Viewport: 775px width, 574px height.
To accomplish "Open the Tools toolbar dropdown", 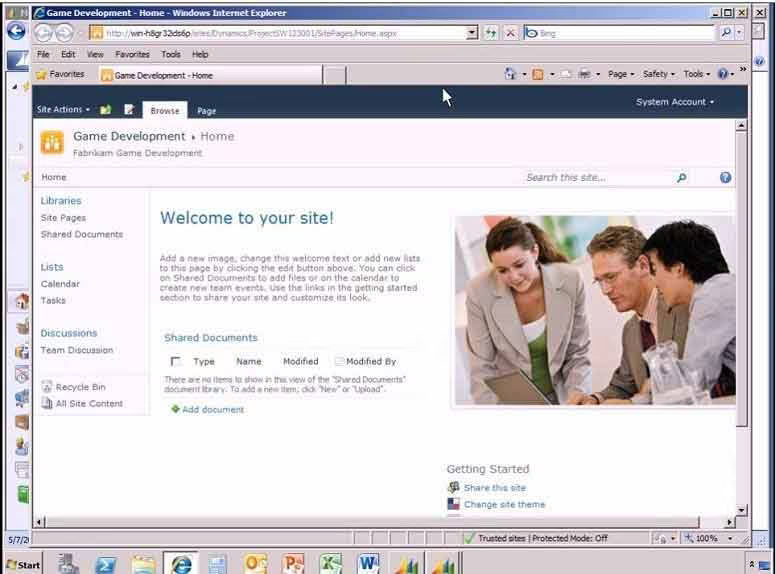I will pyautogui.click(x=696, y=74).
